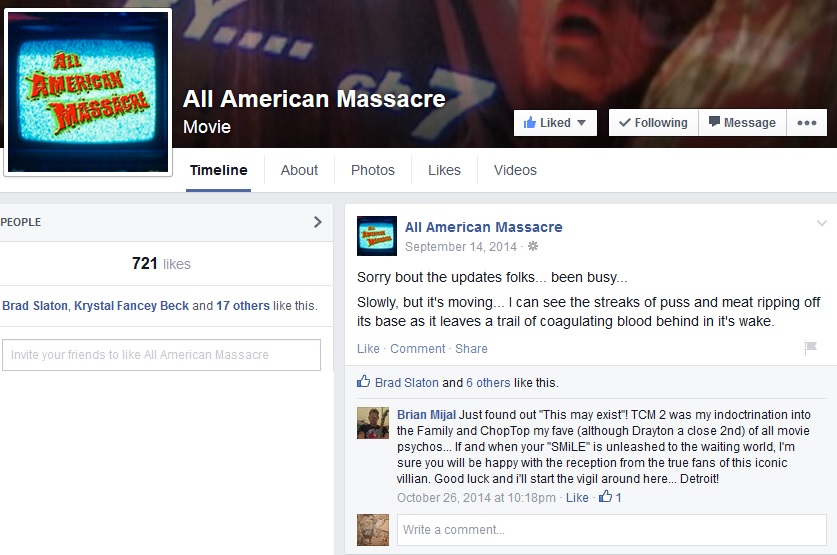The width and height of the screenshot is (837, 555).
Task: Expand the PEOPLE section chevron
Action: [x=318, y=222]
